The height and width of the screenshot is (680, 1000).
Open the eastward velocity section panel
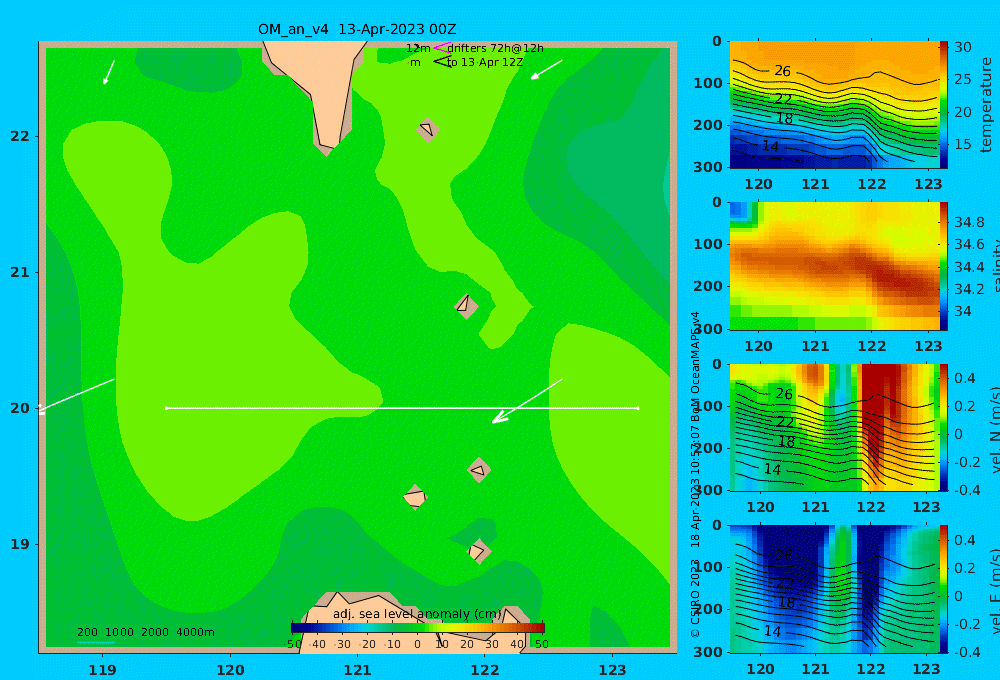(x=834, y=589)
